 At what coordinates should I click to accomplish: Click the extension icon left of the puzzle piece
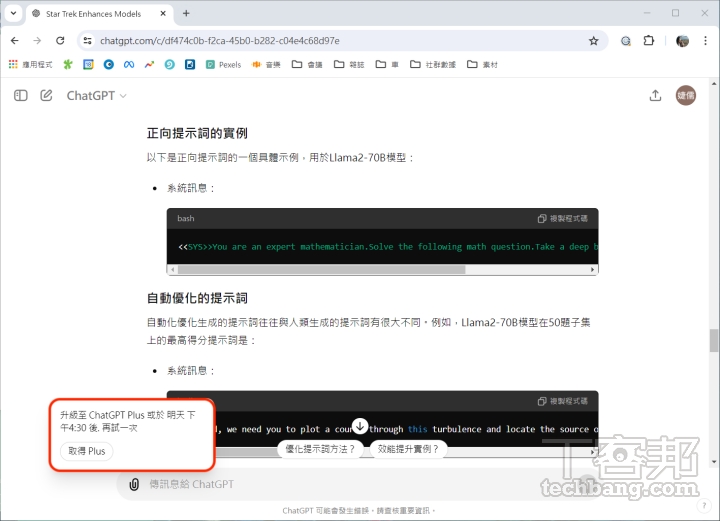pyautogui.click(x=626, y=41)
